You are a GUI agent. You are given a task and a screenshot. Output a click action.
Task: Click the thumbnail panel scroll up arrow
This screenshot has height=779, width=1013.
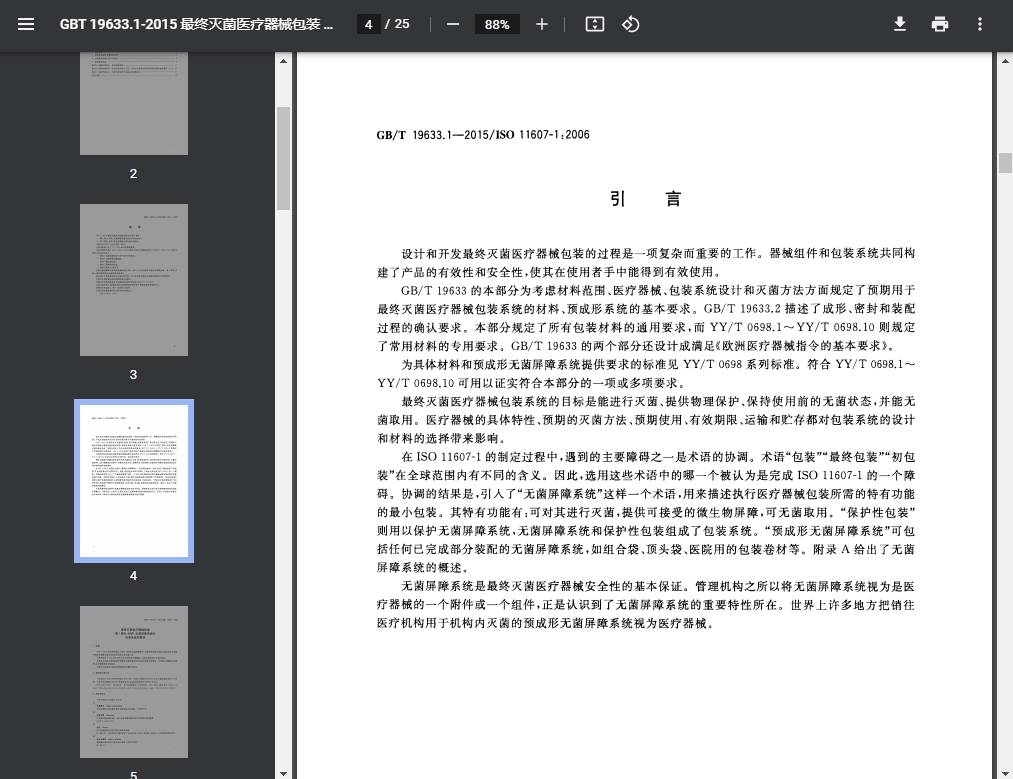[283, 61]
